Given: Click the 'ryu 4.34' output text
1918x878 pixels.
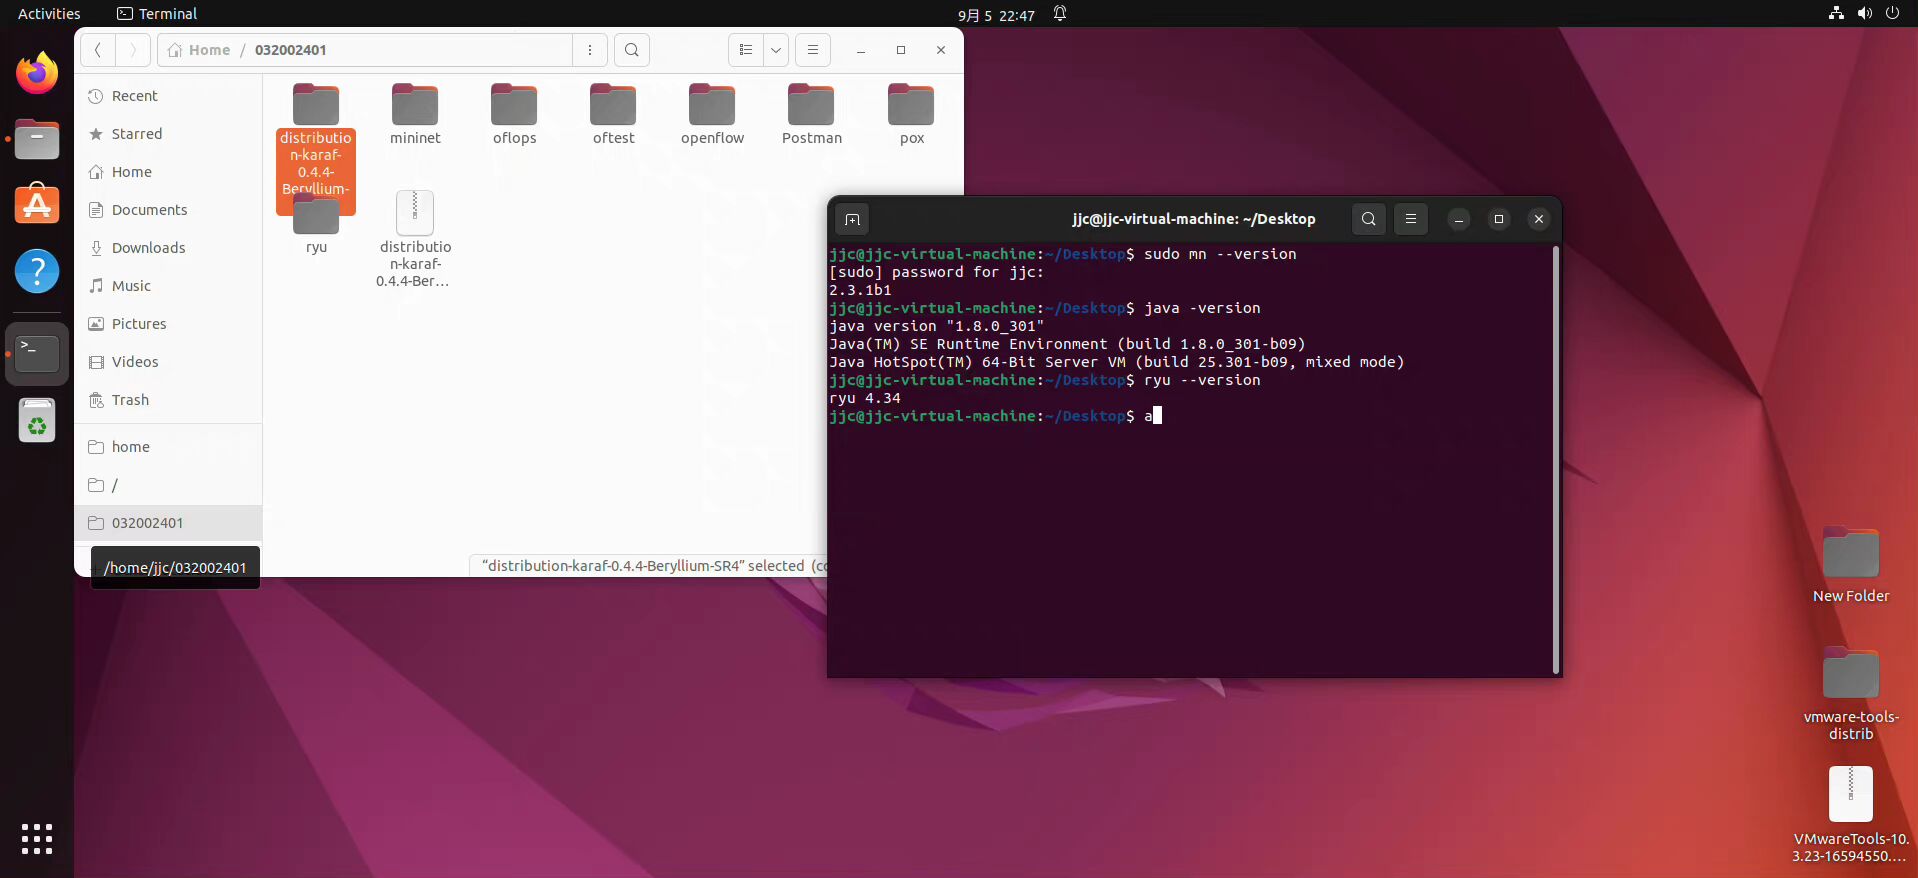Looking at the screenshot, I should [865, 398].
